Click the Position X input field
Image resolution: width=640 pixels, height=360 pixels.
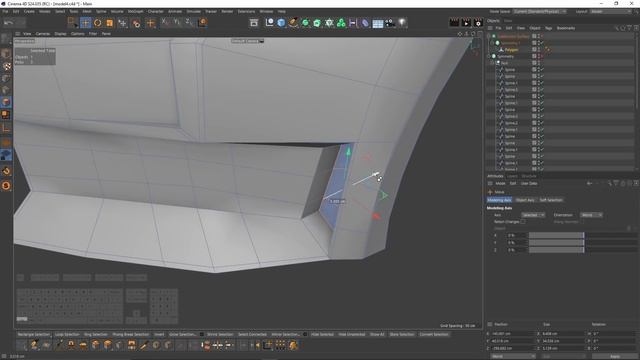(x=512, y=333)
